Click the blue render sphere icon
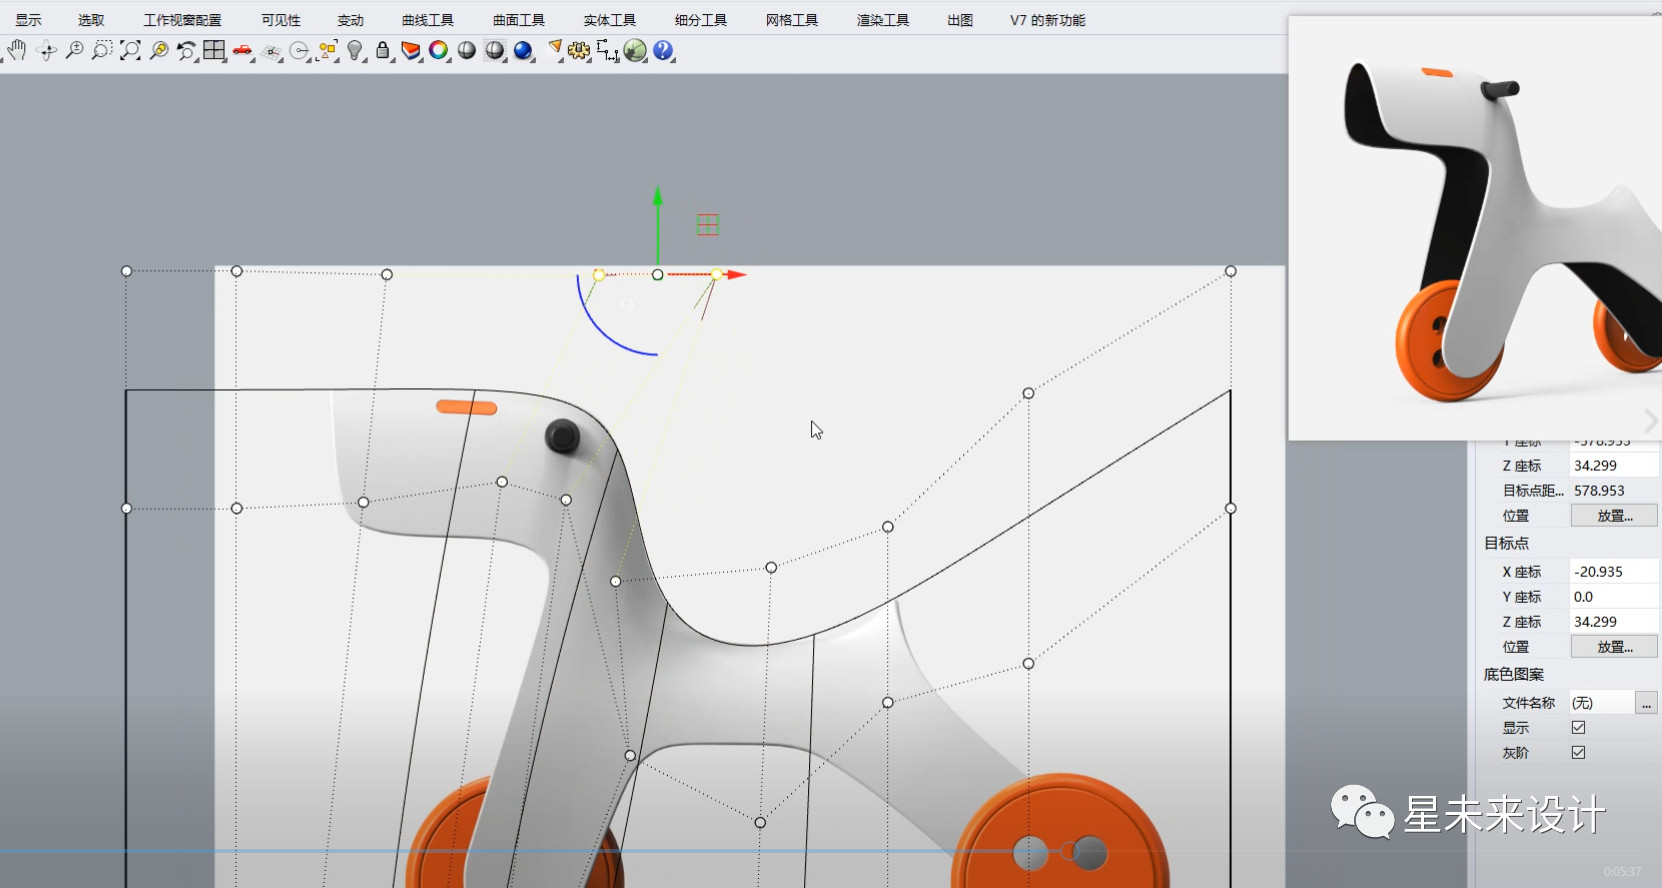The width and height of the screenshot is (1662, 888). pos(523,50)
